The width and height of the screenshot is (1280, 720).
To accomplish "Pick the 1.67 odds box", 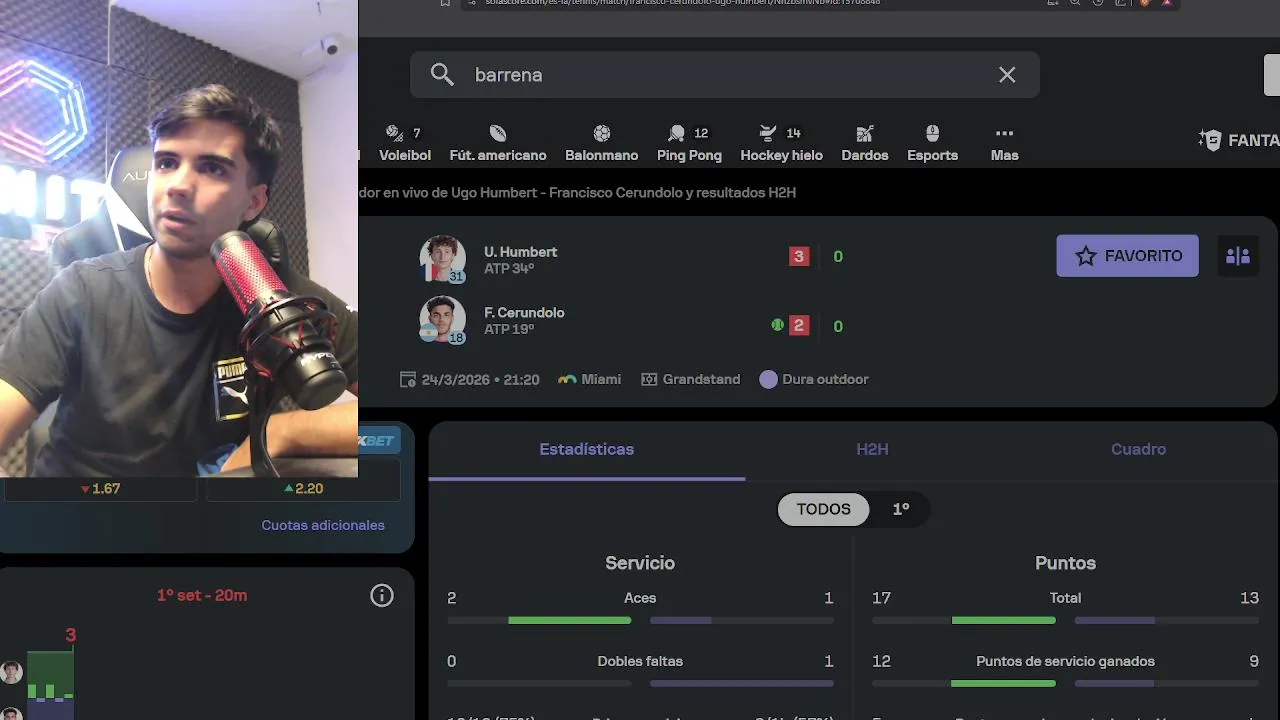I will (x=100, y=488).
